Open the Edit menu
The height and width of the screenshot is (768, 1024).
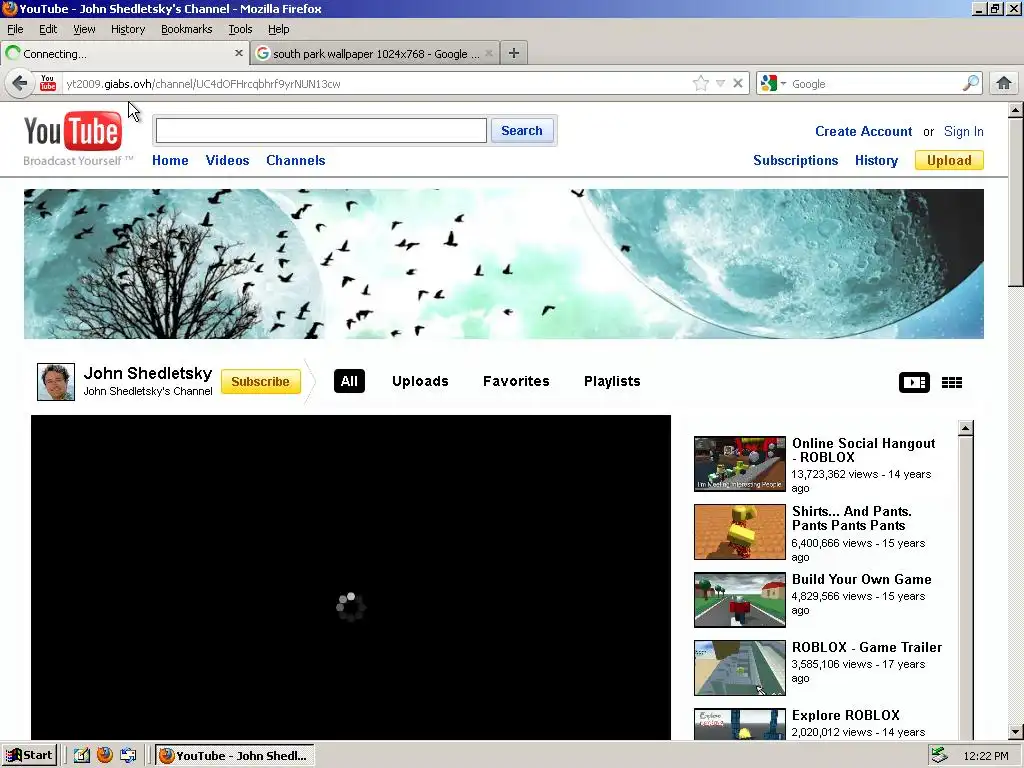click(x=48, y=29)
